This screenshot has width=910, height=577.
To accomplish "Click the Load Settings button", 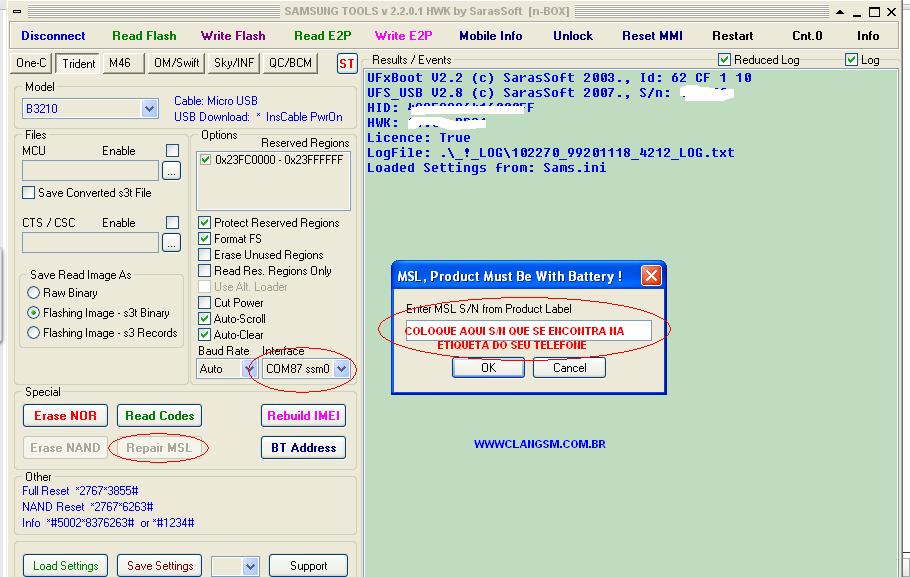I will tap(66, 566).
